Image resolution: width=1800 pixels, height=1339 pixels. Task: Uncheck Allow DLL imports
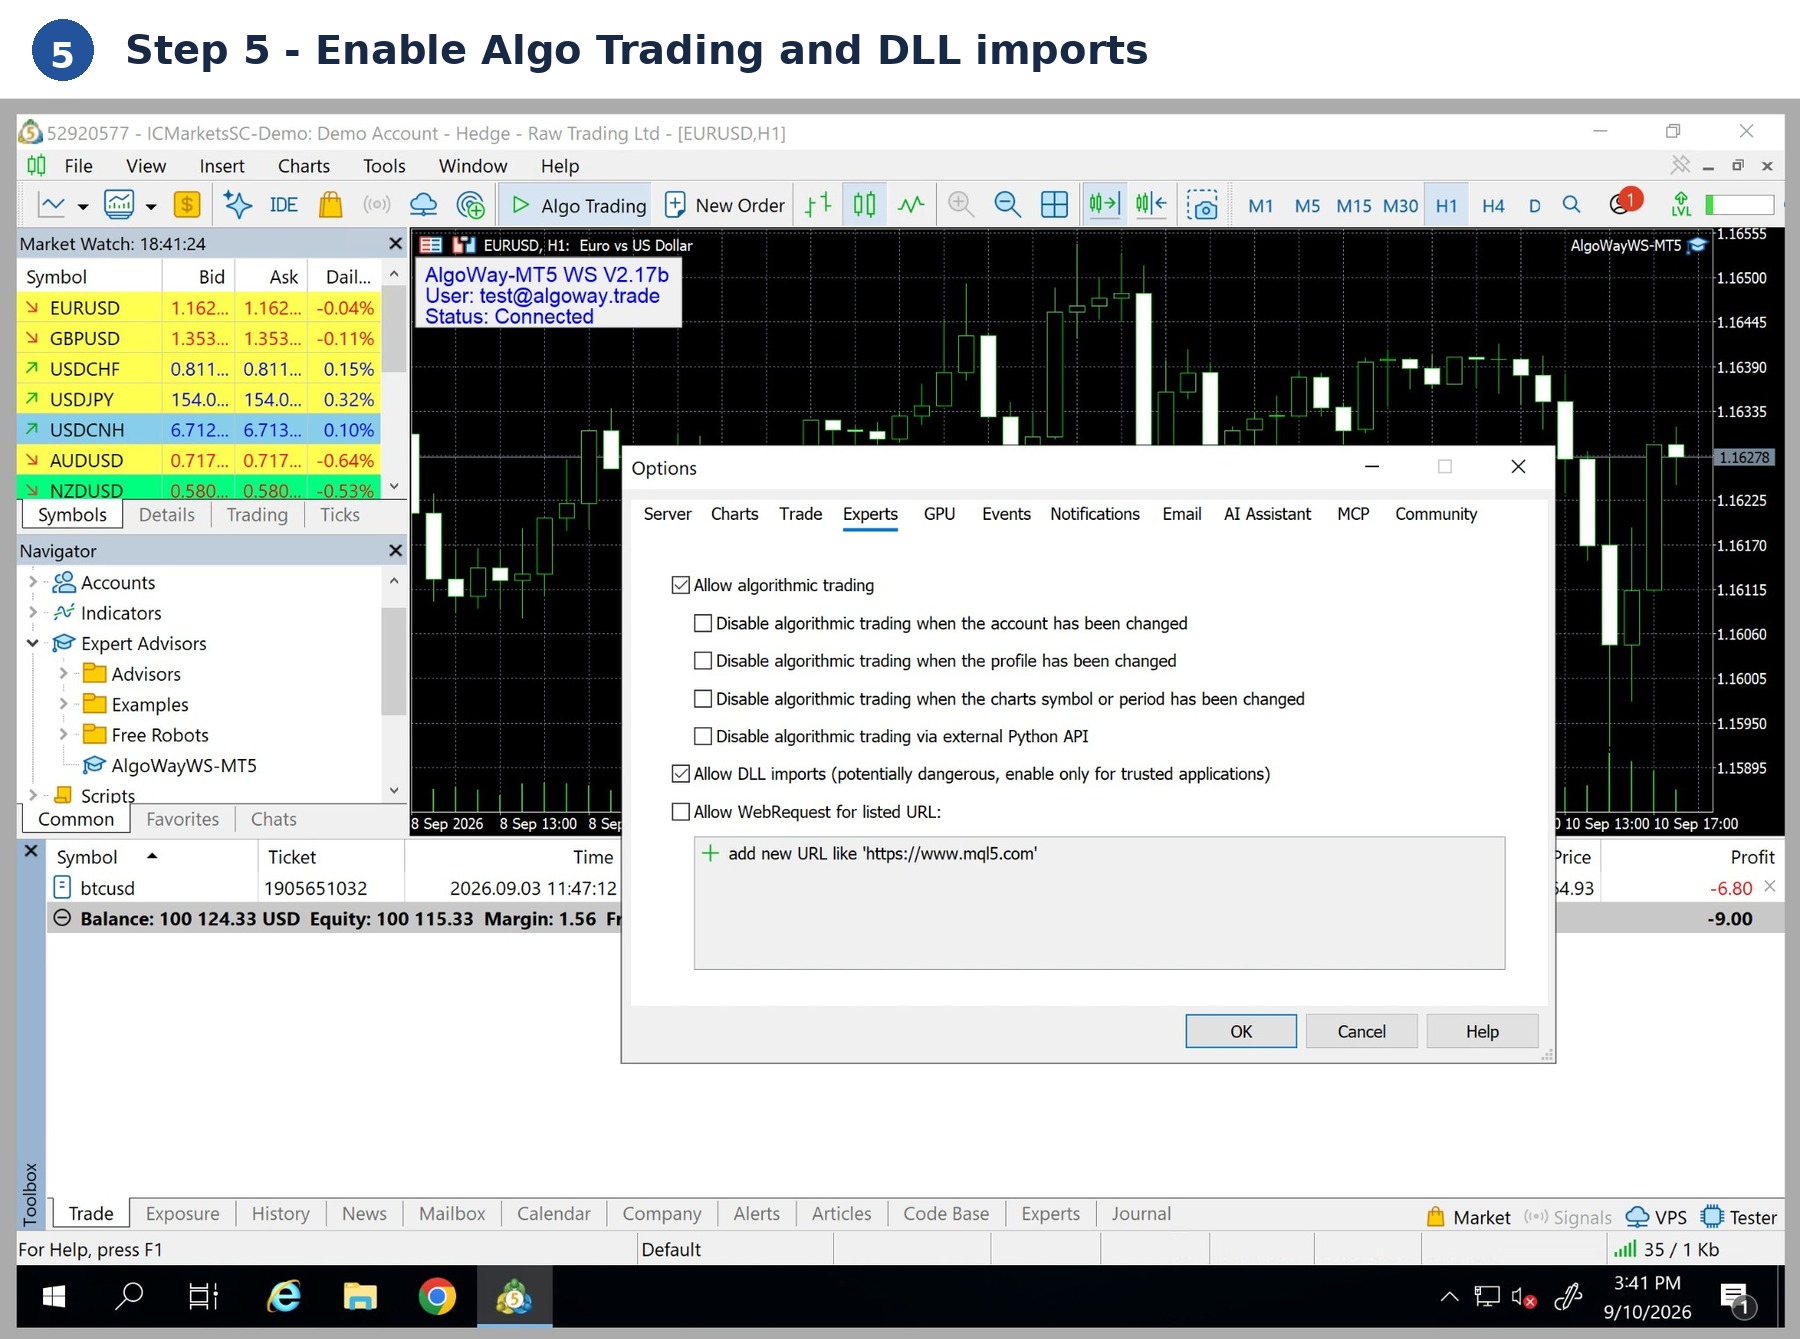(x=681, y=774)
